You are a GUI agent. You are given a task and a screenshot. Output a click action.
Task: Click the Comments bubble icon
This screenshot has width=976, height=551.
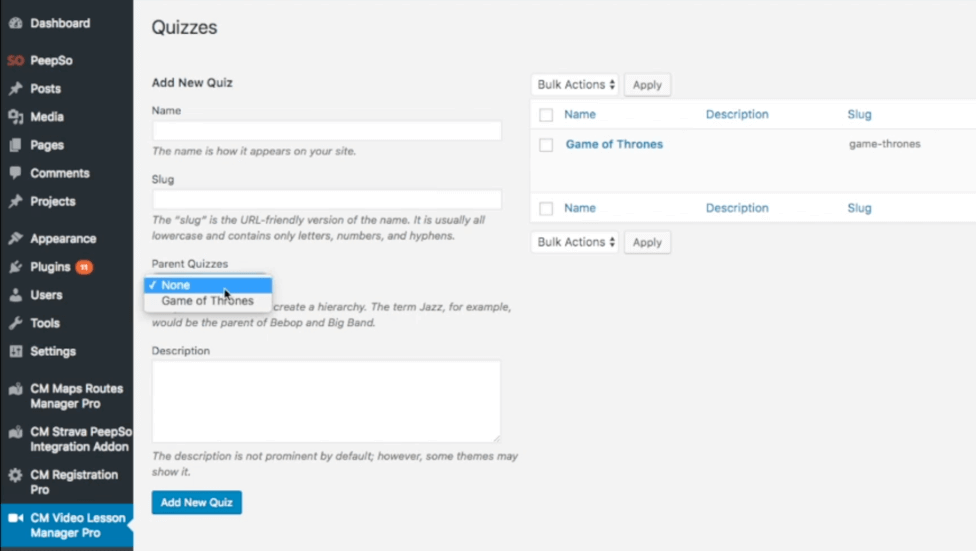(15, 173)
